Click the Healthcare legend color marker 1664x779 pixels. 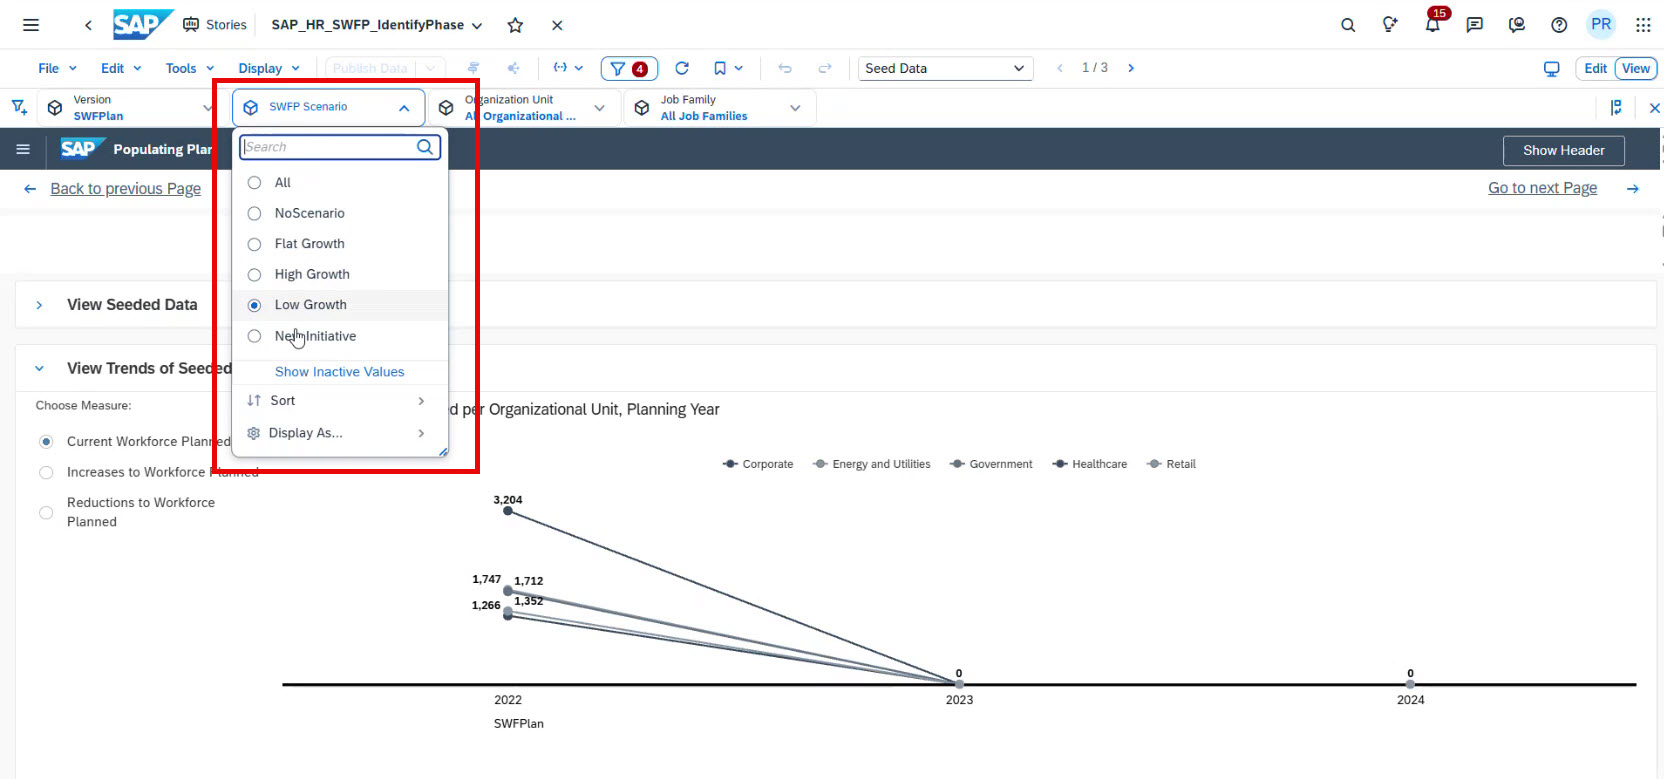tap(1060, 464)
